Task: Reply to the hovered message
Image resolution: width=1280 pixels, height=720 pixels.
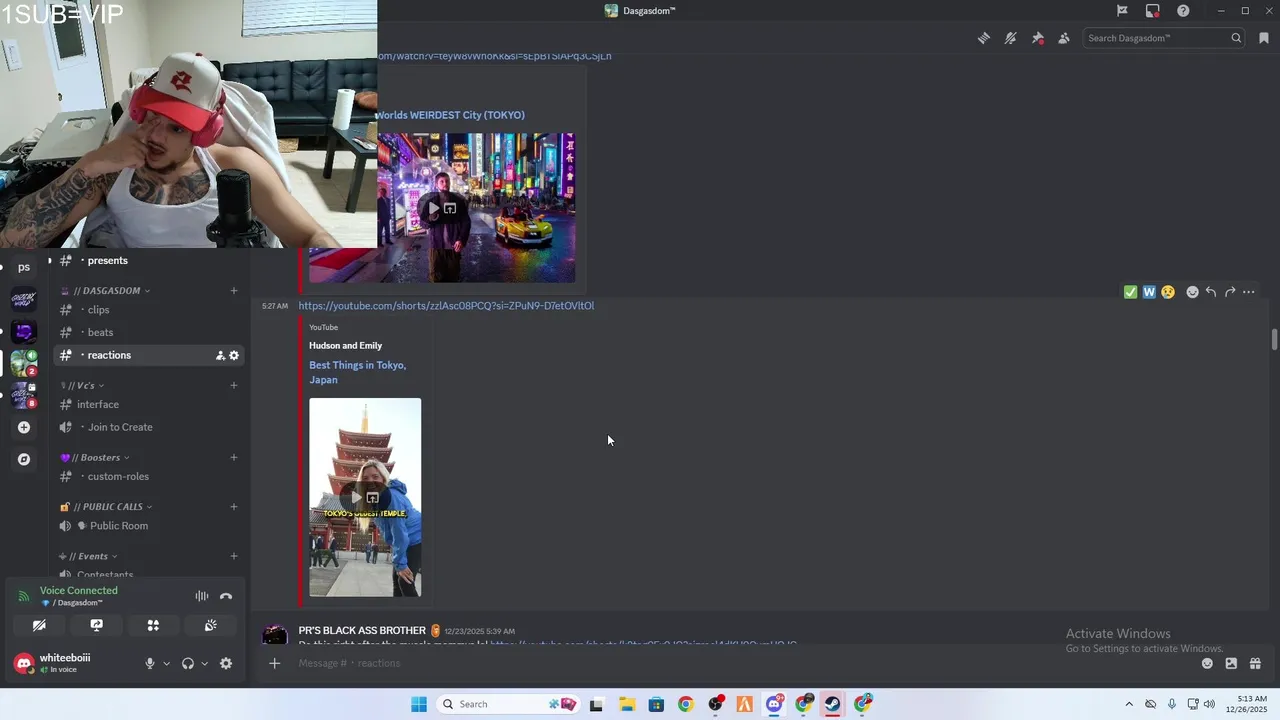Action: point(1211,292)
